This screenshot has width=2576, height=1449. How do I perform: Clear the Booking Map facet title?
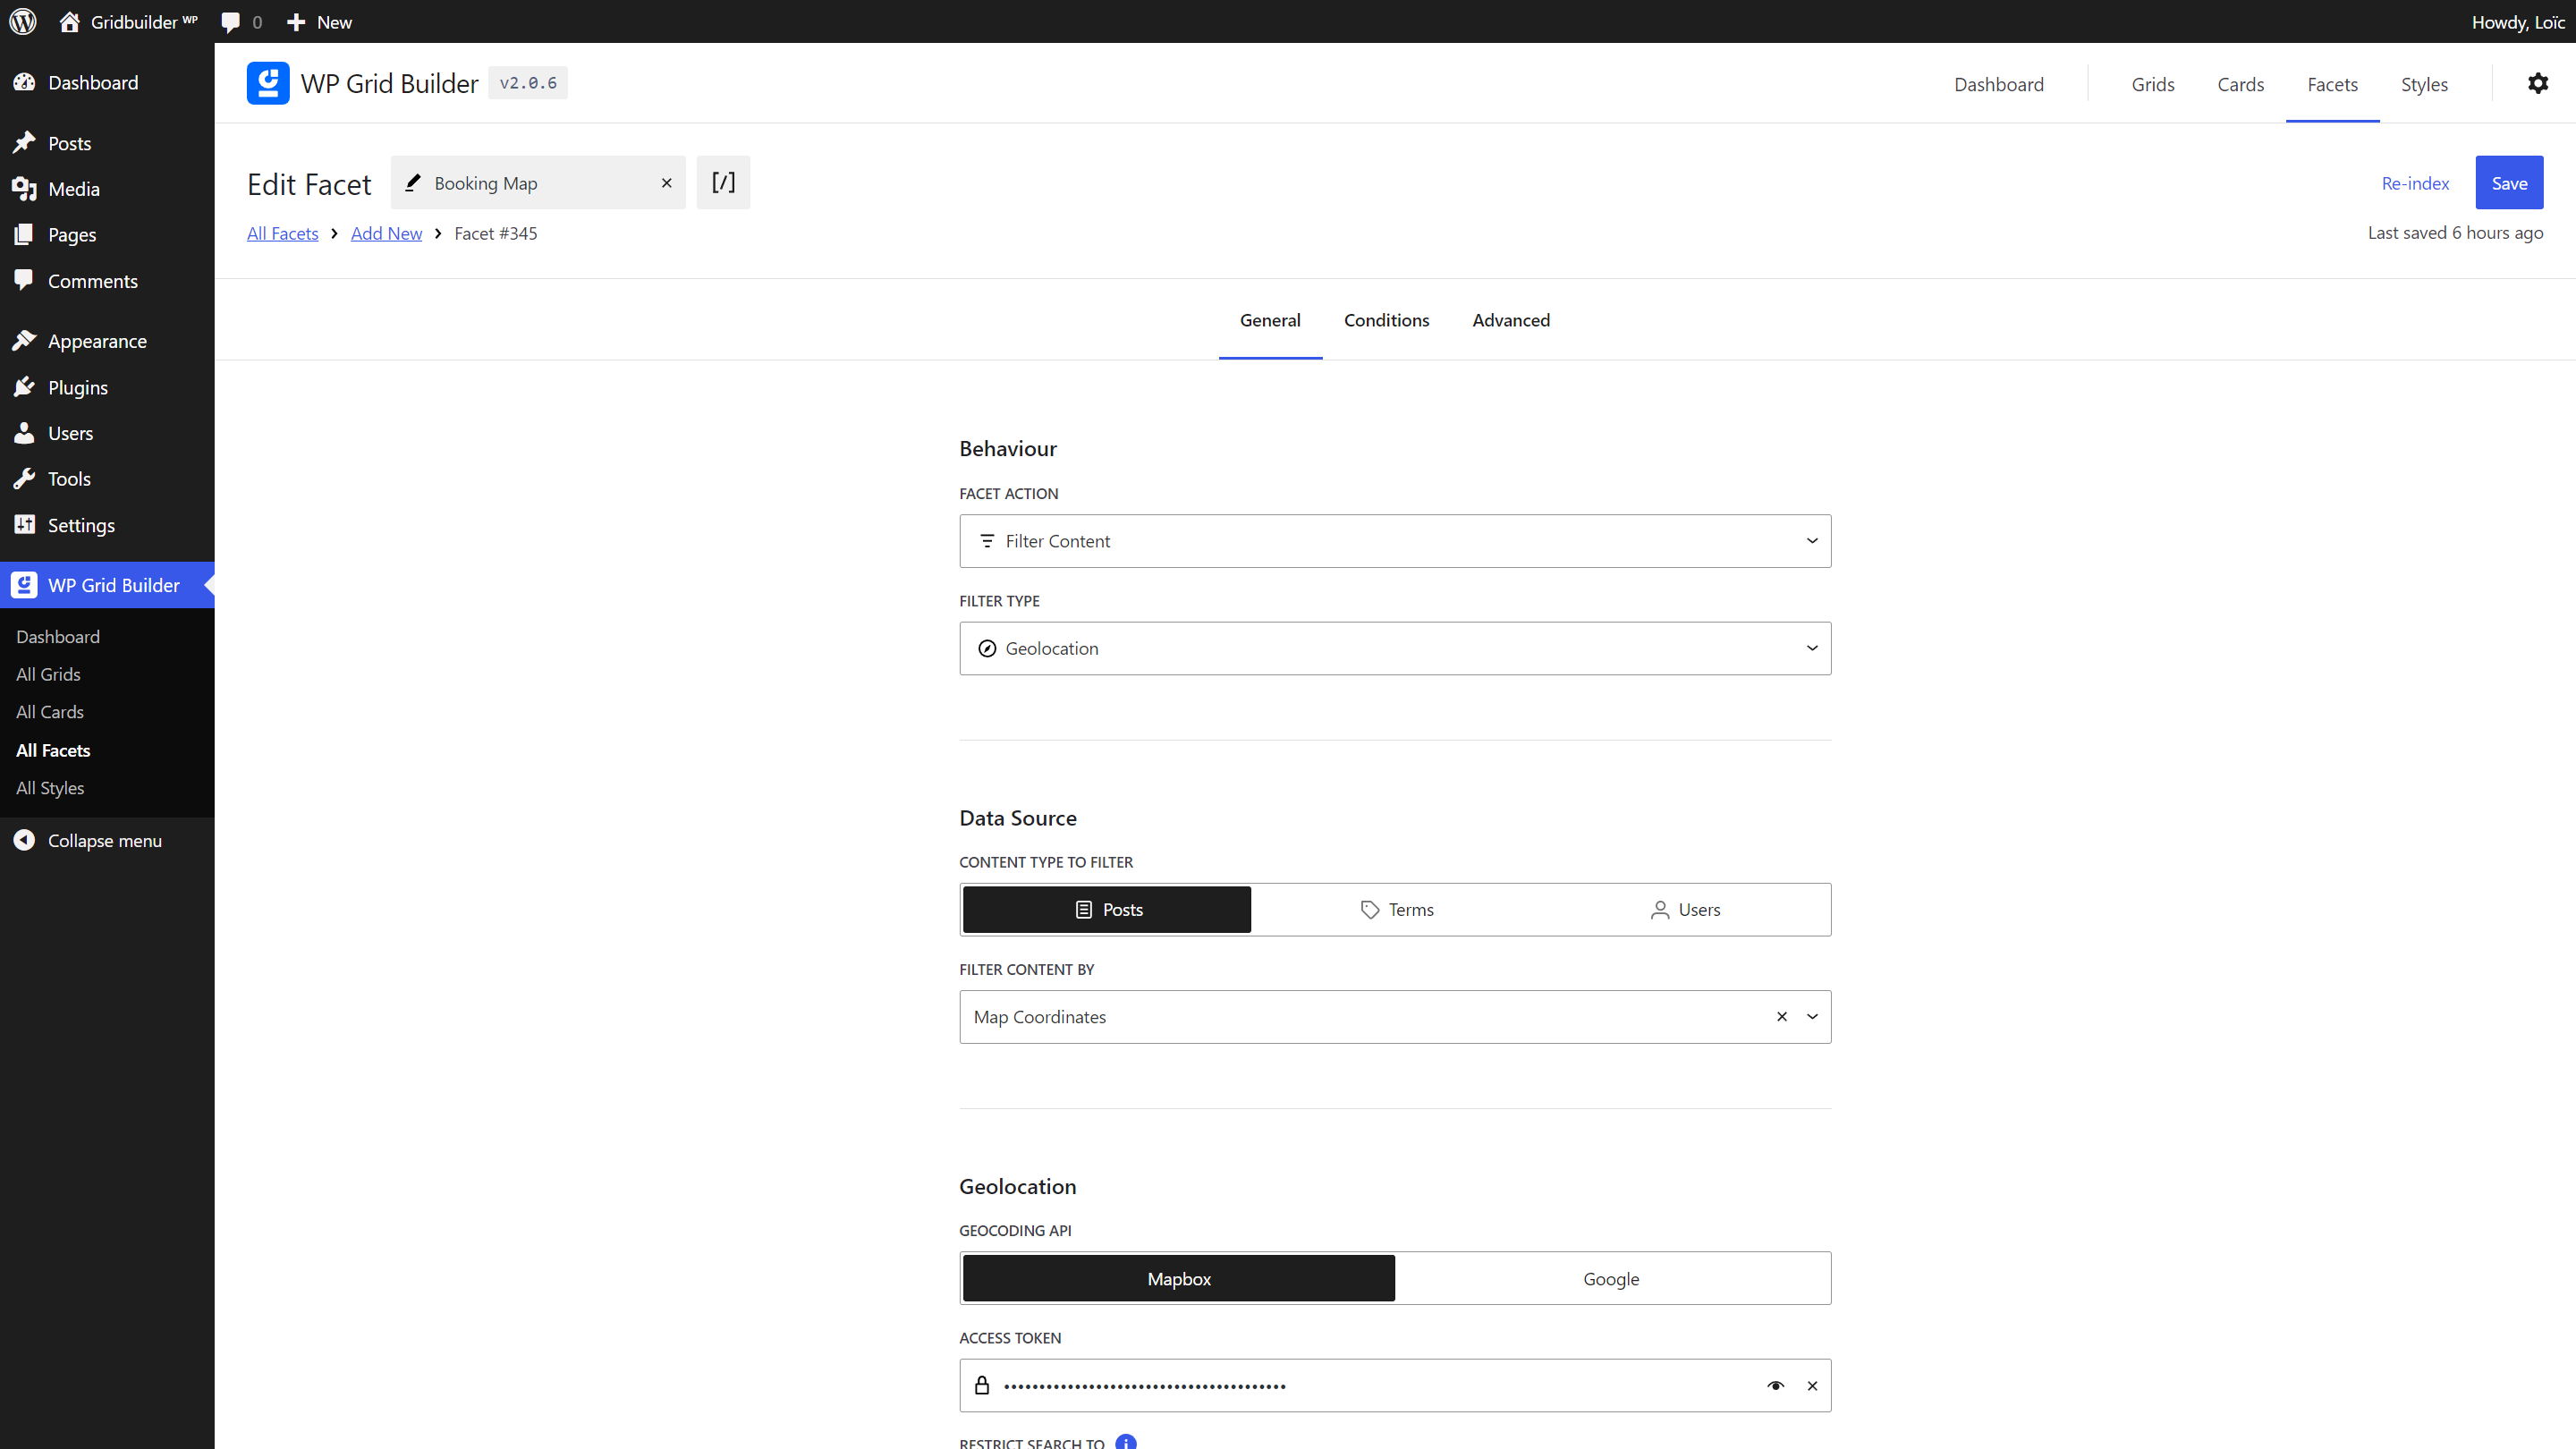pos(666,182)
